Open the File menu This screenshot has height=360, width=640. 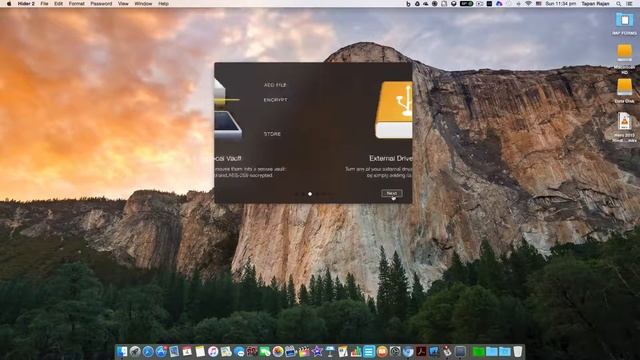(x=44, y=3)
